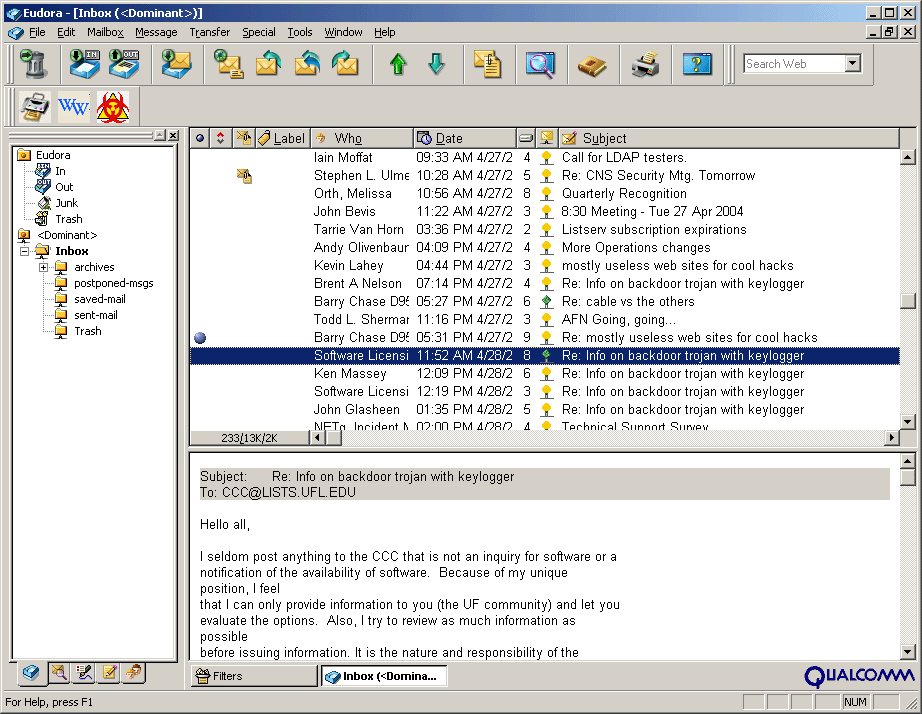Click the Send Queued Messages out tray icon
Screen dimensions: 922x714
pos(124,64)
